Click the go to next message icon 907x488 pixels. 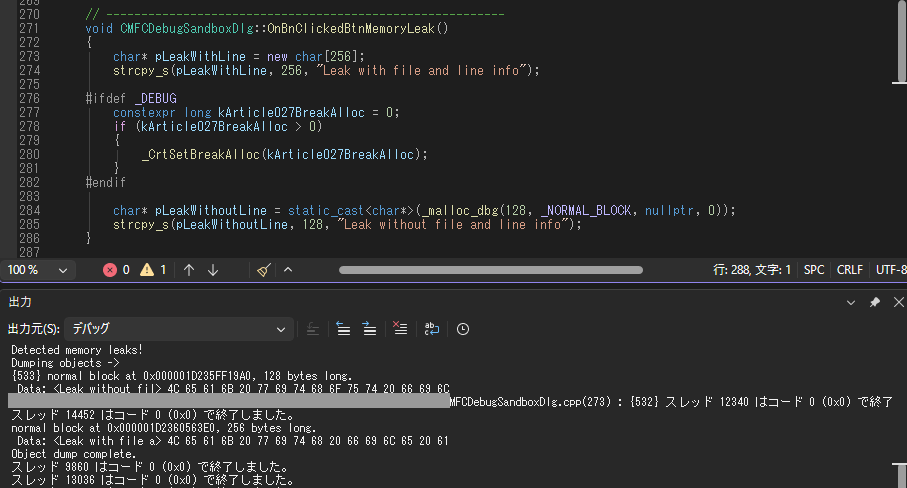point(369,329)
